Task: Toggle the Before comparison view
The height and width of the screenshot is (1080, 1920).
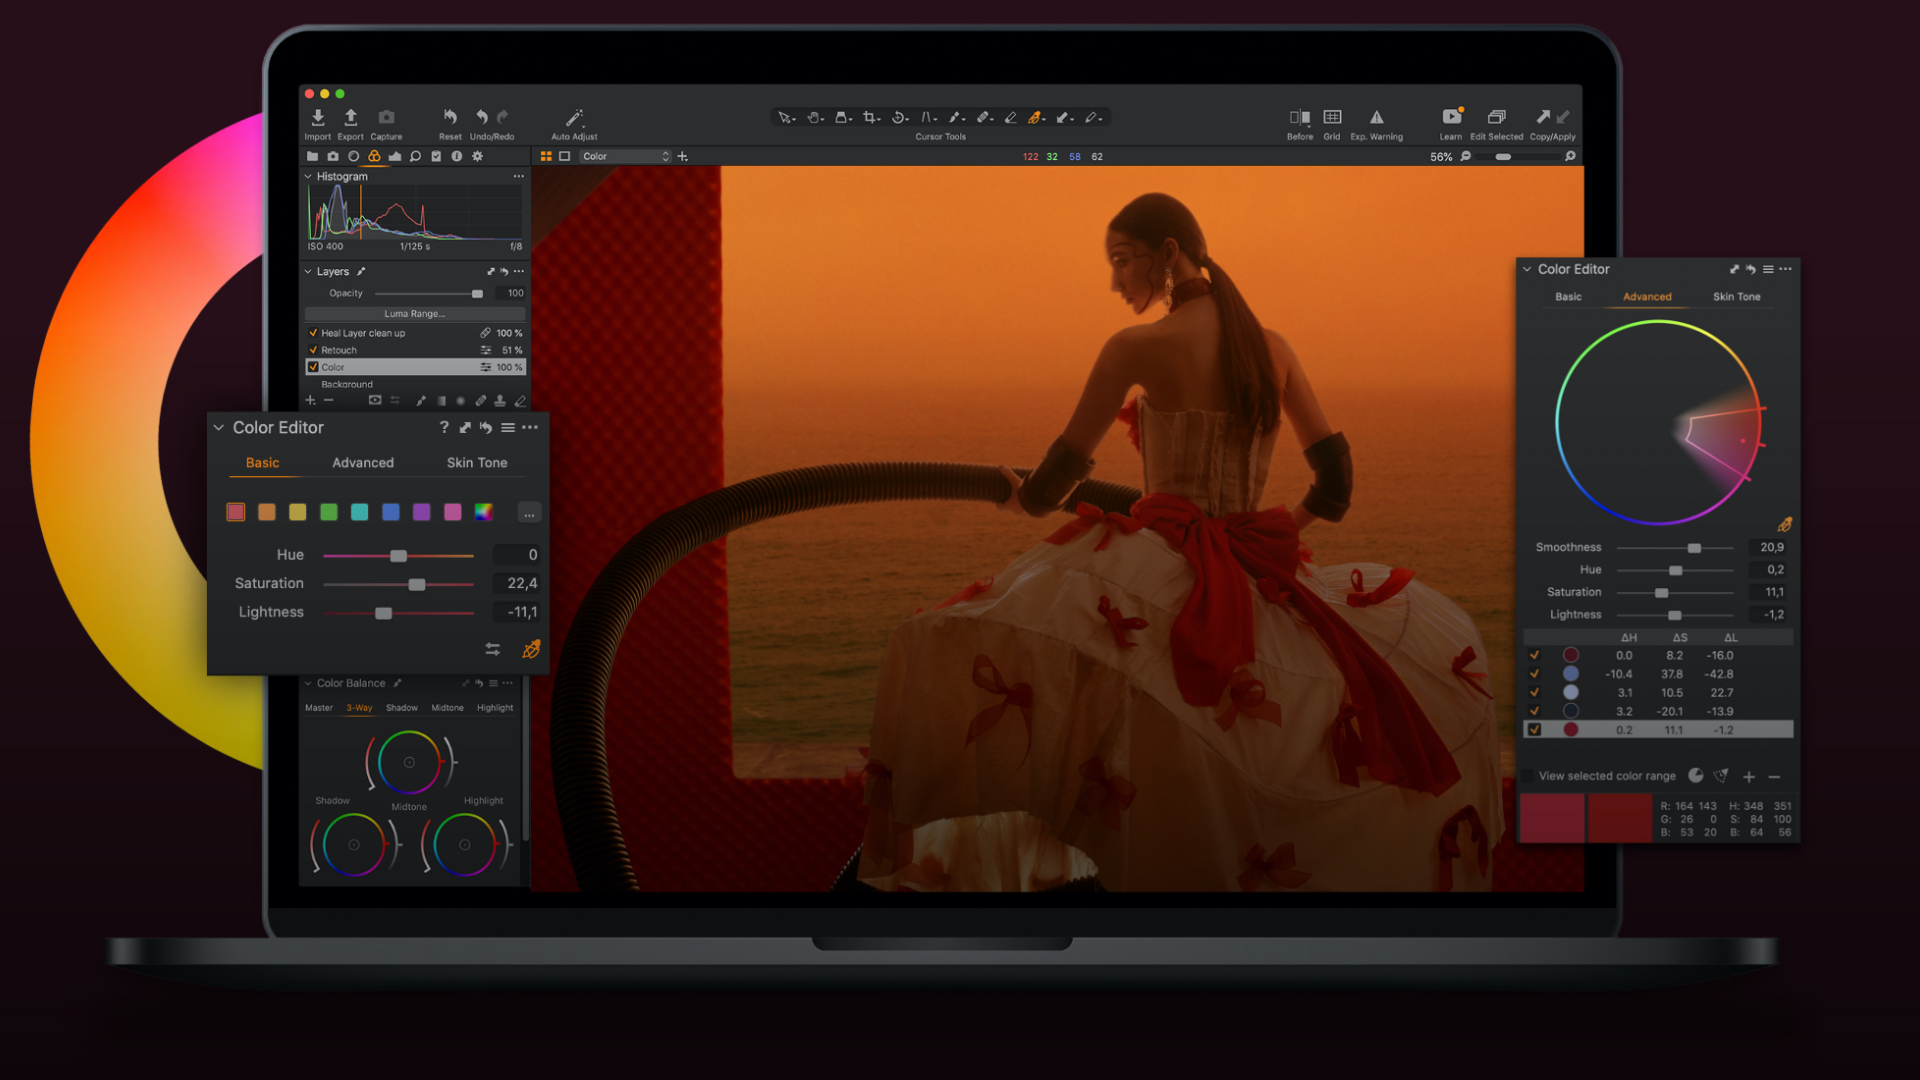Action: [1299, 117]
